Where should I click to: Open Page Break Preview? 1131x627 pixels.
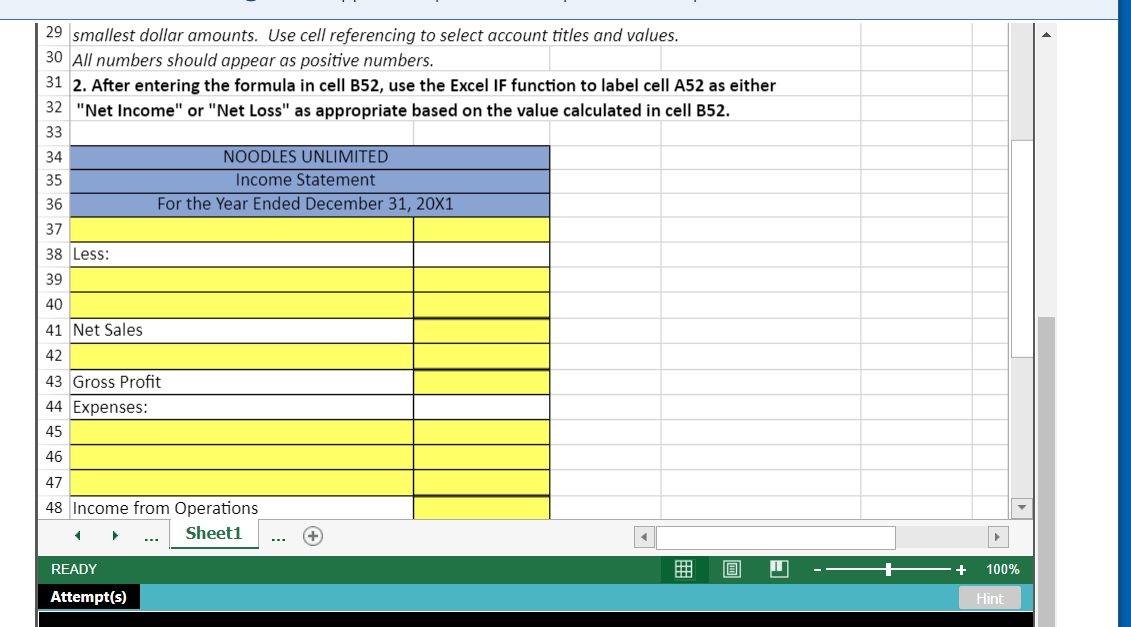pos(779,569)
